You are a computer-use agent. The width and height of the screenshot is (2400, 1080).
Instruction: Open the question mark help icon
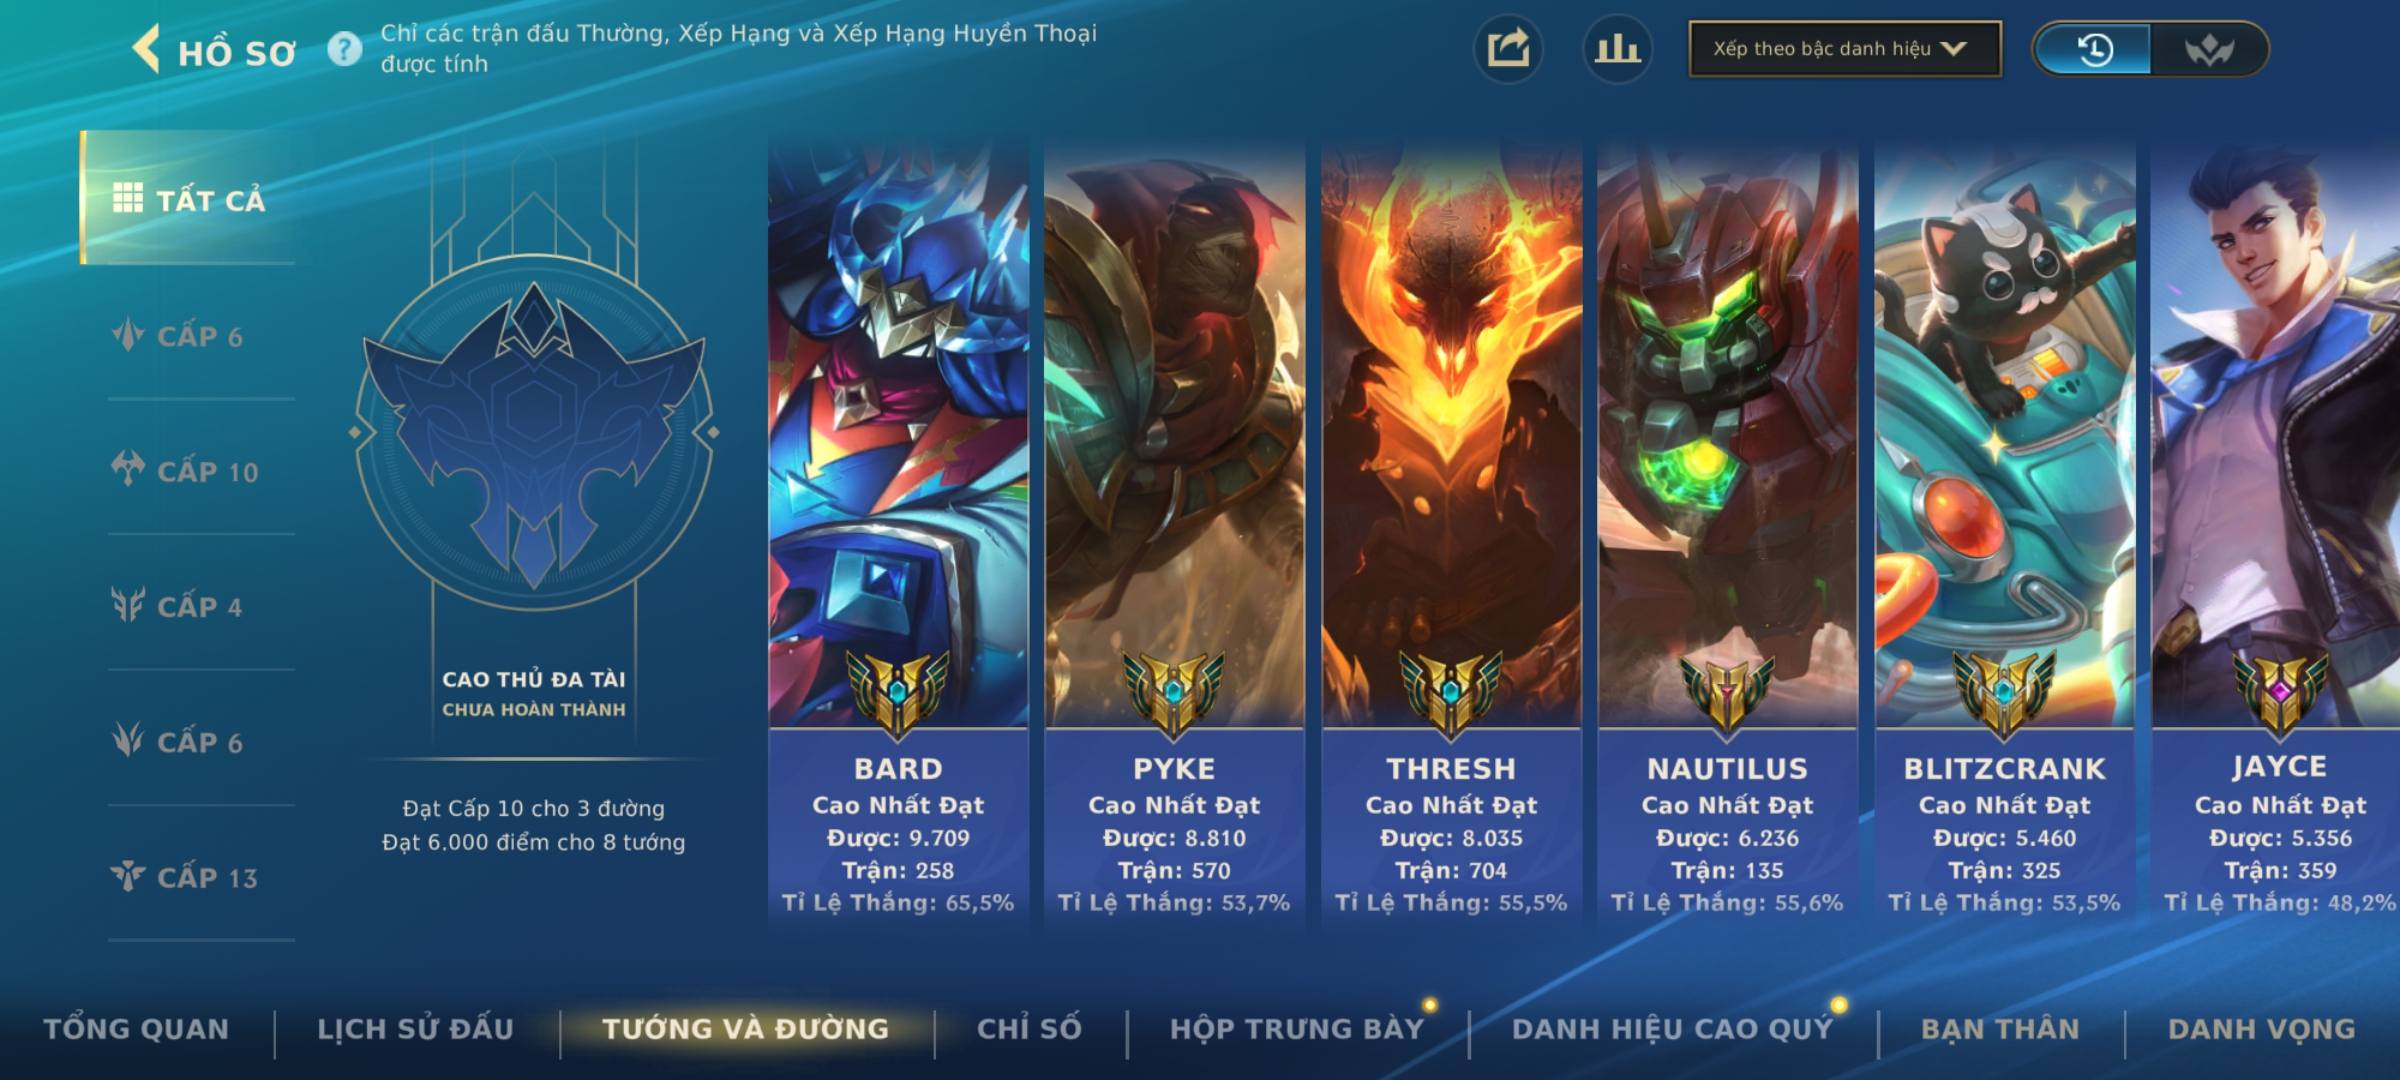coord(345,48)
